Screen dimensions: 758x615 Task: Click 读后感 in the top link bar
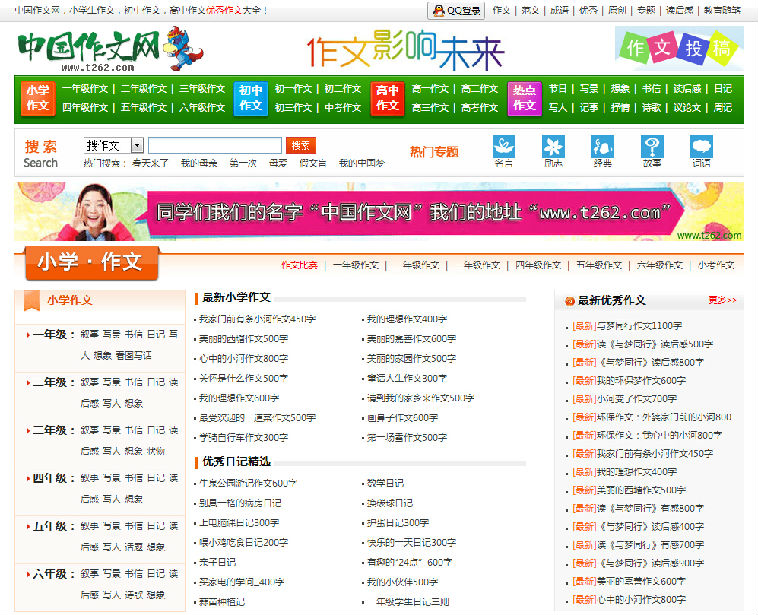[679, 10]
